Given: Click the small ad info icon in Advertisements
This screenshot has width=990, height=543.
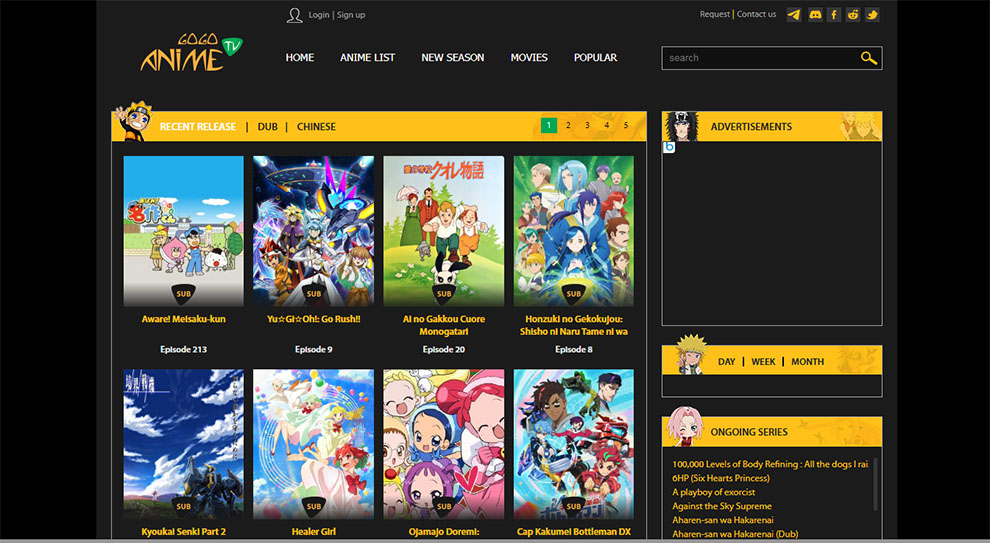Looking at the screenshot, I should (669, 147).
